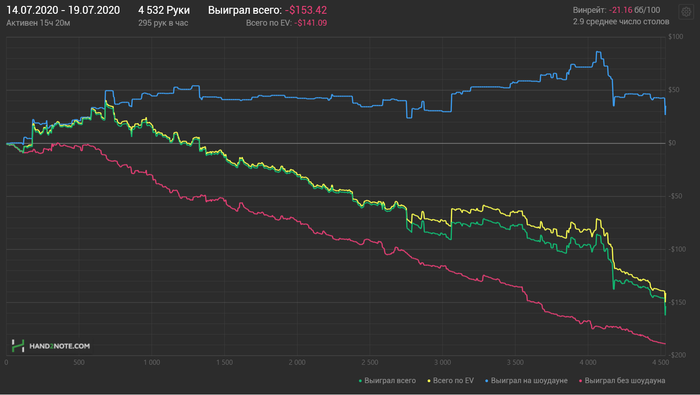Viewport: 700px width, 395px height.
Task: Click '295 рук в час' text
Action: click(x=163, y=23)
